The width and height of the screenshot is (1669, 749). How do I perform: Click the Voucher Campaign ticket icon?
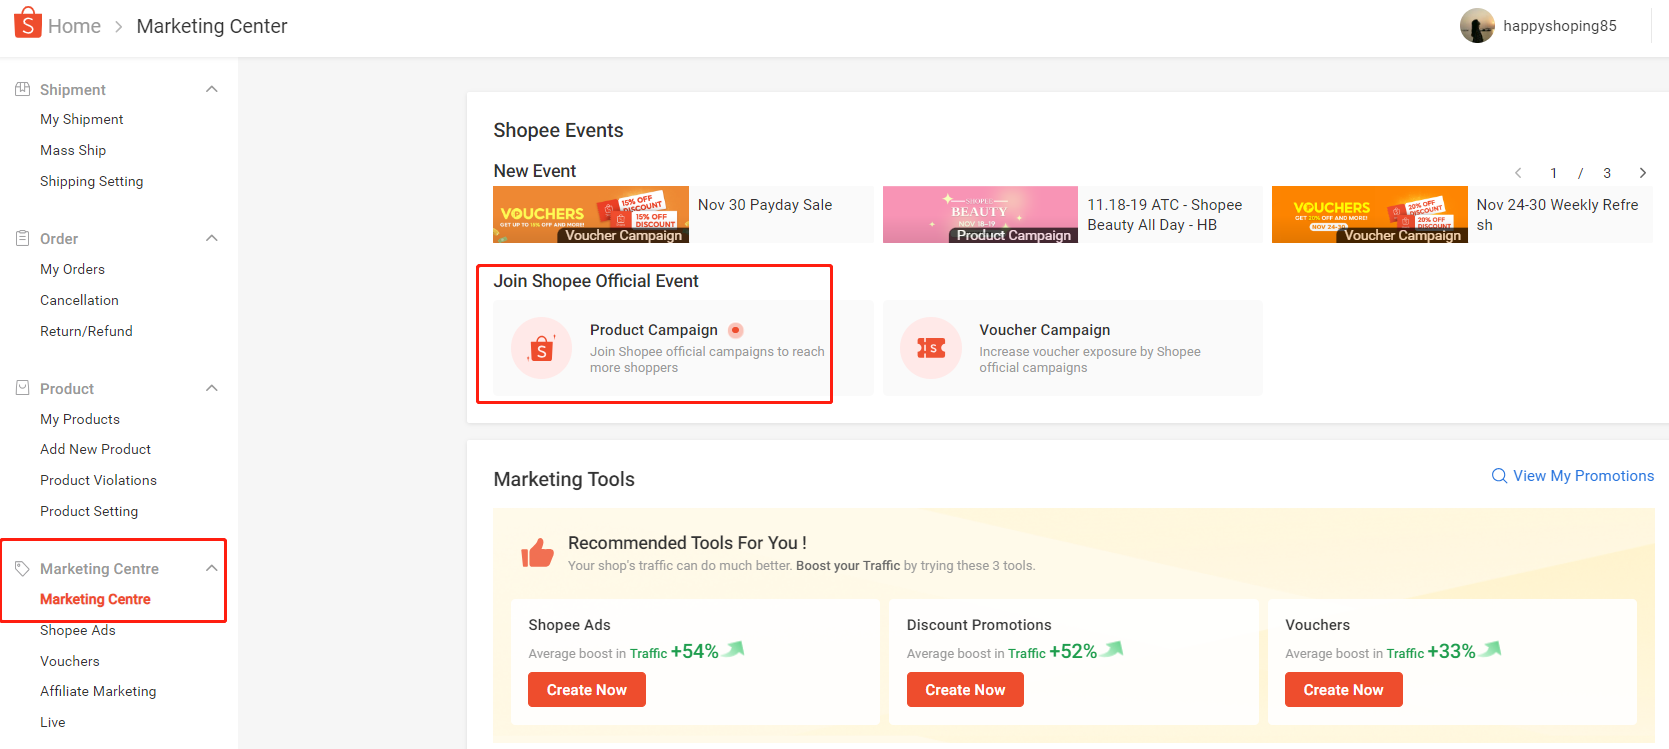931,348
